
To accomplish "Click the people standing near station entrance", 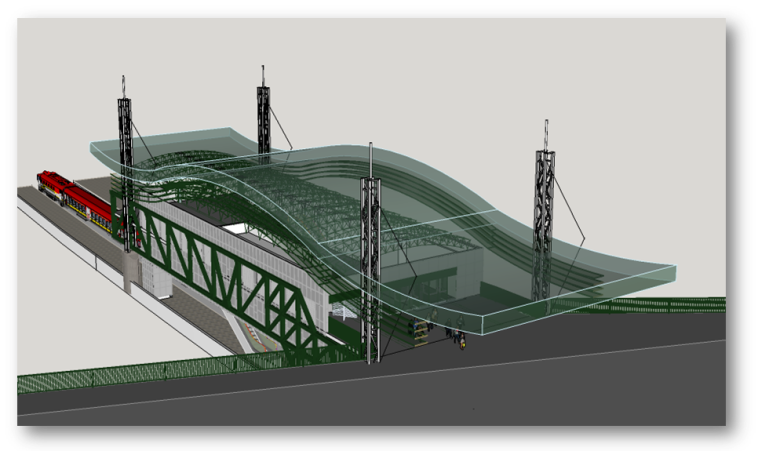I will pyautogui.click(x=460, y=339).
